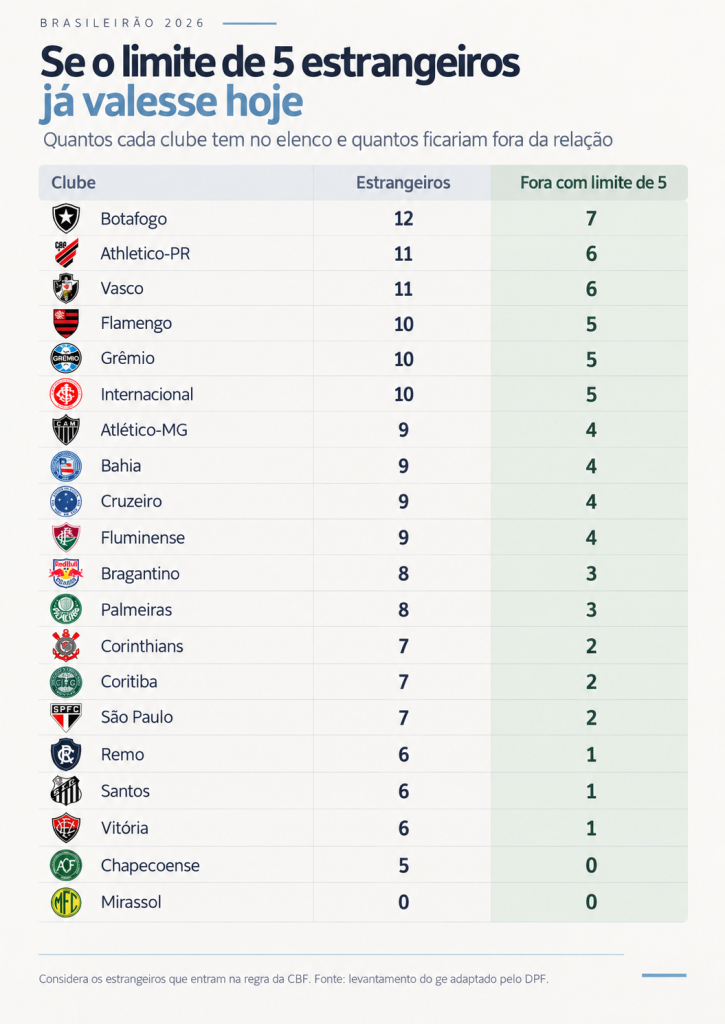This screenshot has width=725, height=1024.
Task: Click the Clube column header
Action: click(x=73, y=183)
